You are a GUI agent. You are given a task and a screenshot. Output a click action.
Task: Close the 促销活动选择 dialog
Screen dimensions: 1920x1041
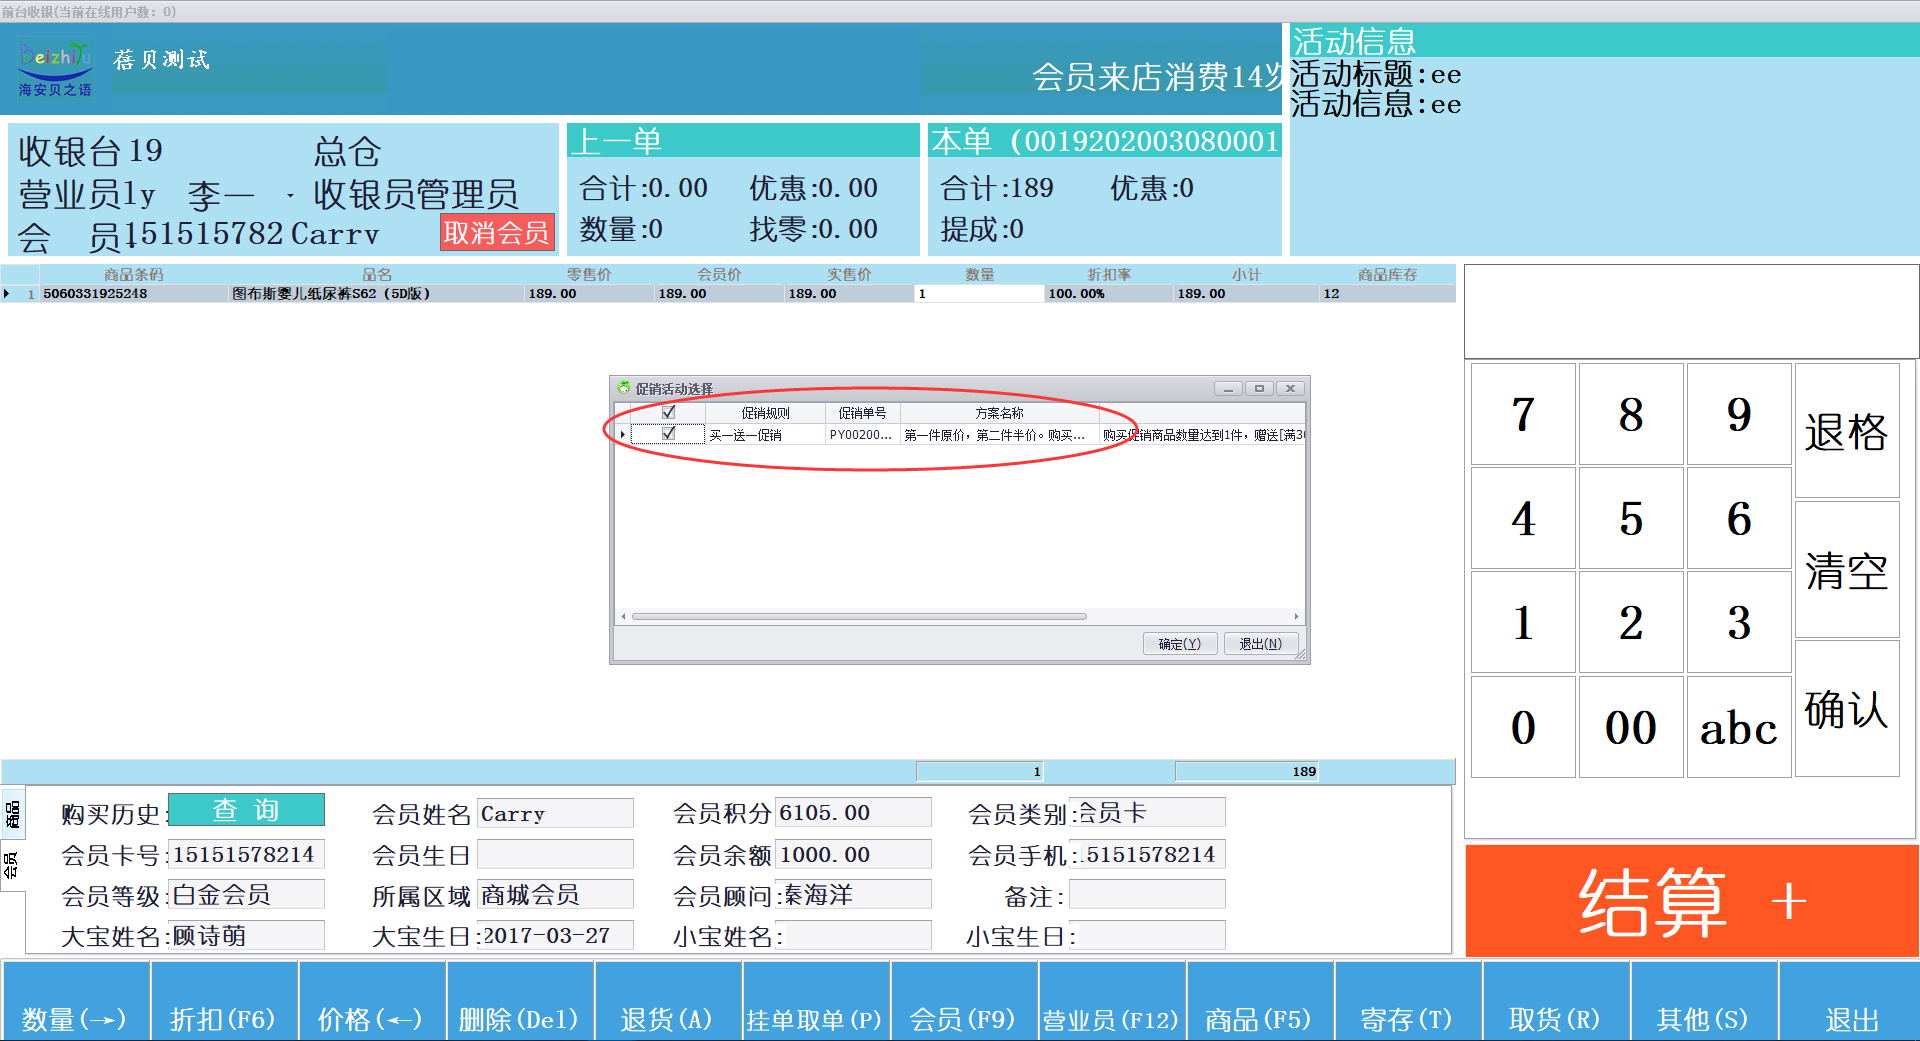pyautogui.click(x=1290, y=388)
